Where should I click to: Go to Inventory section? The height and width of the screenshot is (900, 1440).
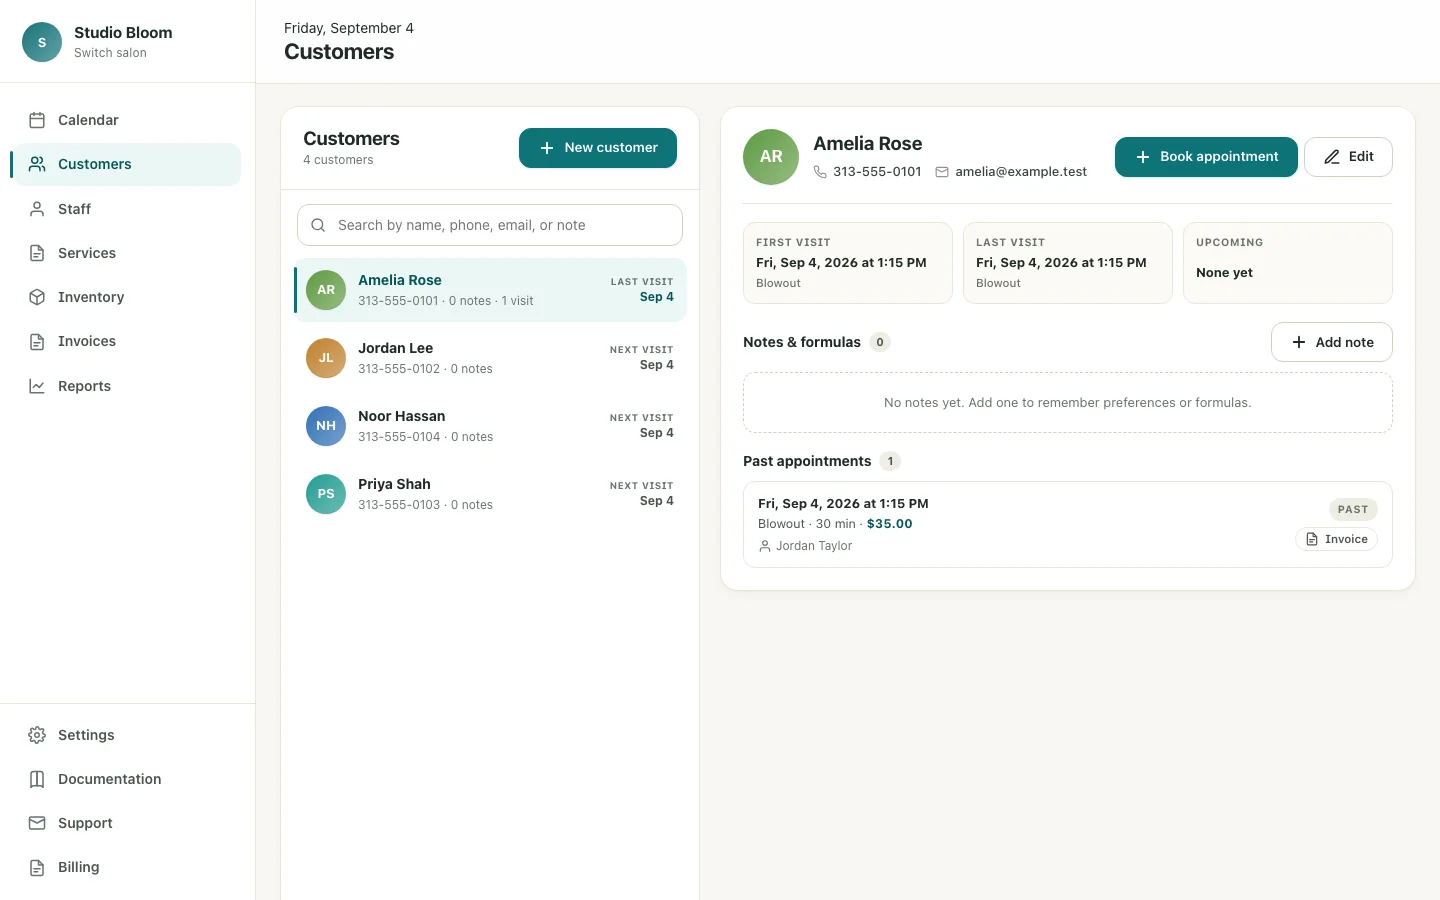coord(128,297)
